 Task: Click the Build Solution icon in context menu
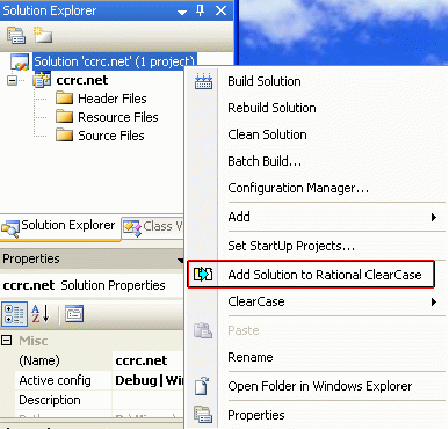click(203, 81)
